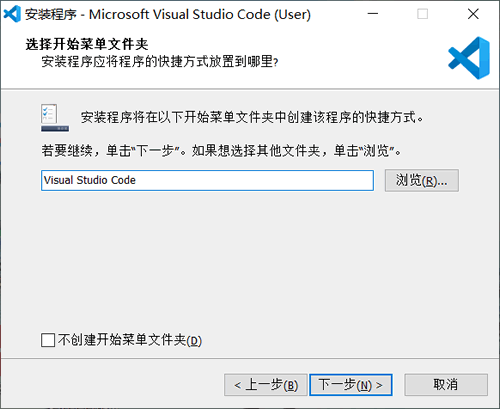Open folder browser via 浏览(R)... button
Viewport: 500px width, 409px height.
tap(422, 180)
